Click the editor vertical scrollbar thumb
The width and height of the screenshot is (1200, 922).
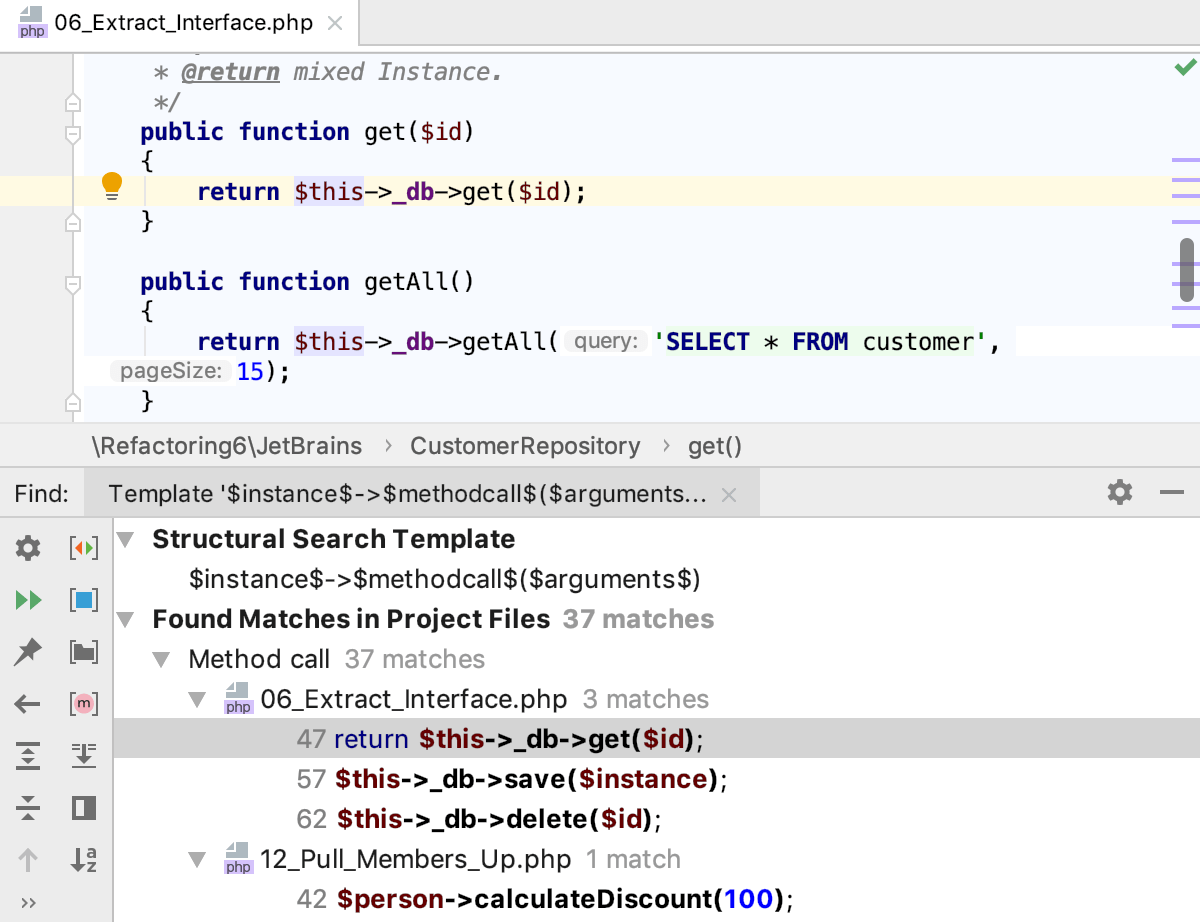coord(1187,269)
